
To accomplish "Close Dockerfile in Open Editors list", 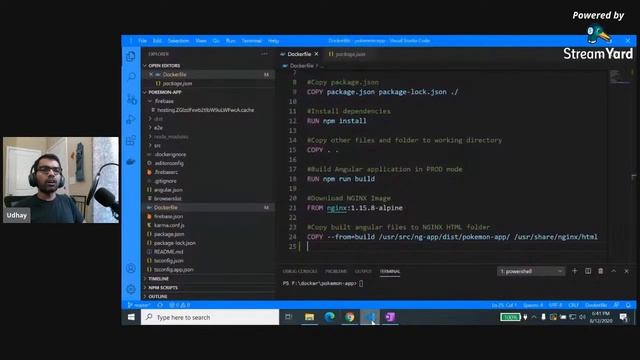I will pos(151,74).
